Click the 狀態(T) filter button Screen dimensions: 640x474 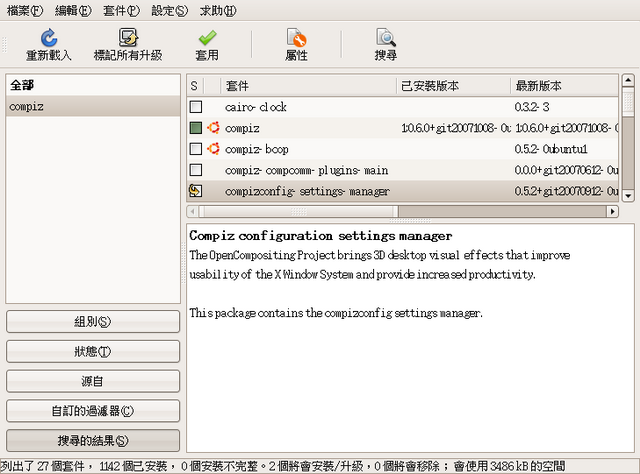point(93,352)
